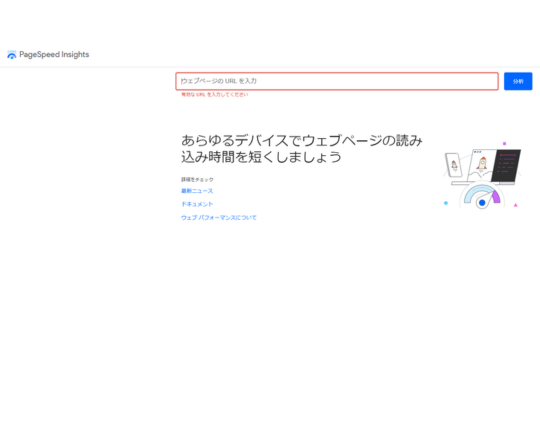Image resolution: width=540 pixels, height=430 pixels.
Task: Click the rocket and speed gauge illustration
Action: [x=482, y=175]
